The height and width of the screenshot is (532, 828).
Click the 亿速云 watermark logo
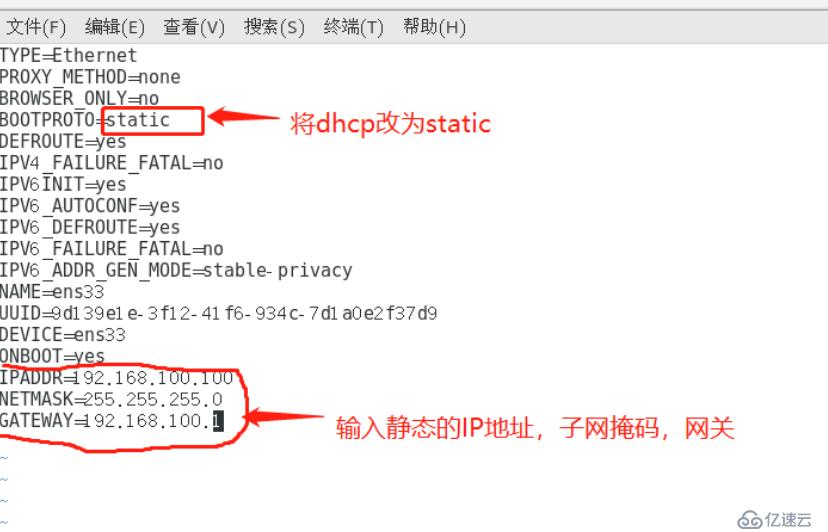[774, 520]
